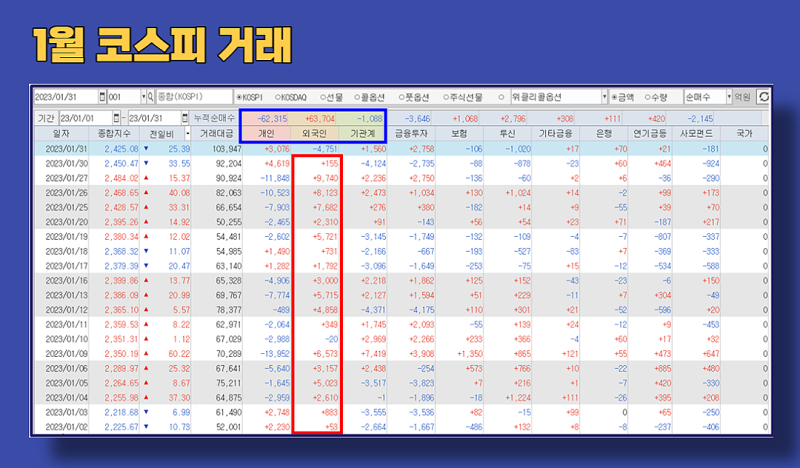
Task: Click the 억원 unit button
Action: pos(742,96)
